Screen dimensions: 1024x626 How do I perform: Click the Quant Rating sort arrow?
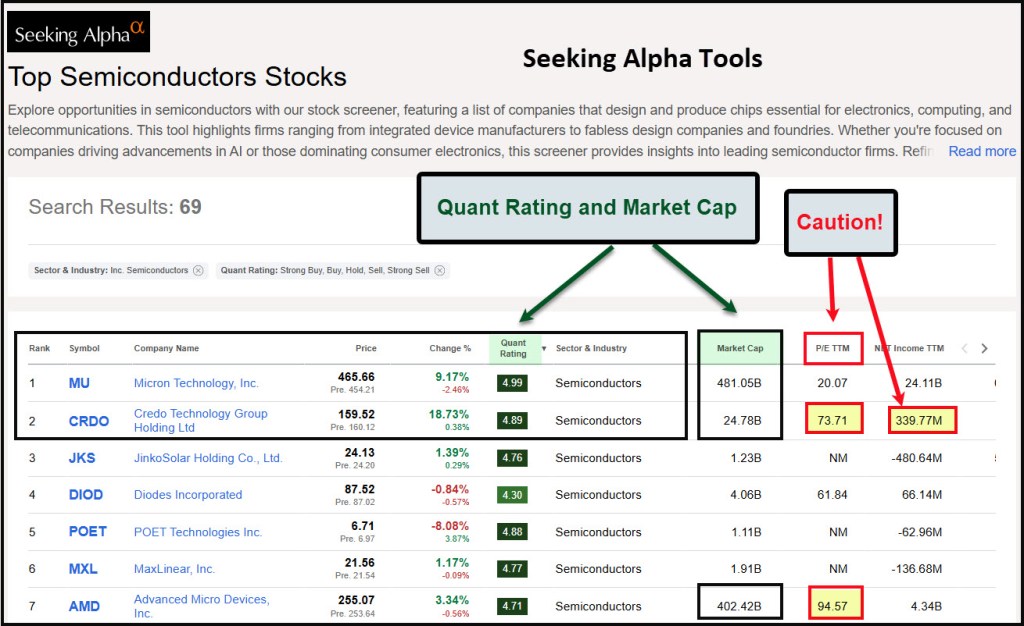(x=544, y=349)
